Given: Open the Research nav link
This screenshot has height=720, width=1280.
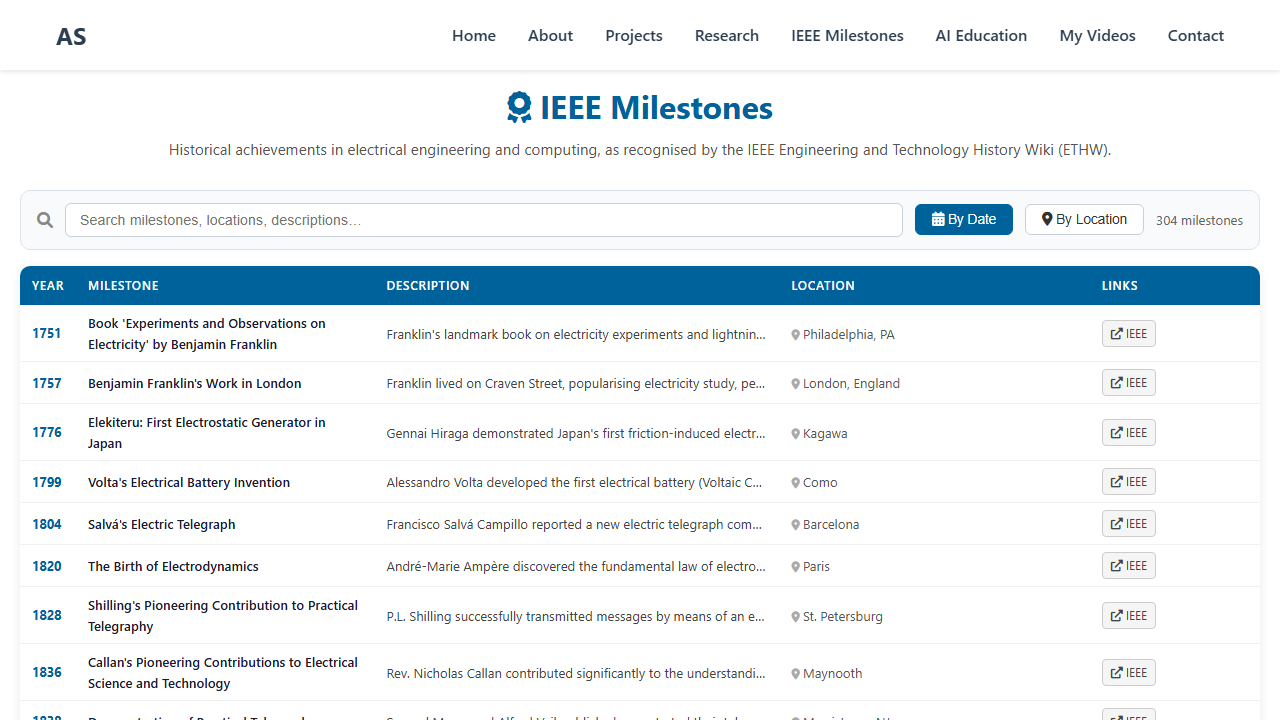Looking at the screenshot, I should pos(727,35).
